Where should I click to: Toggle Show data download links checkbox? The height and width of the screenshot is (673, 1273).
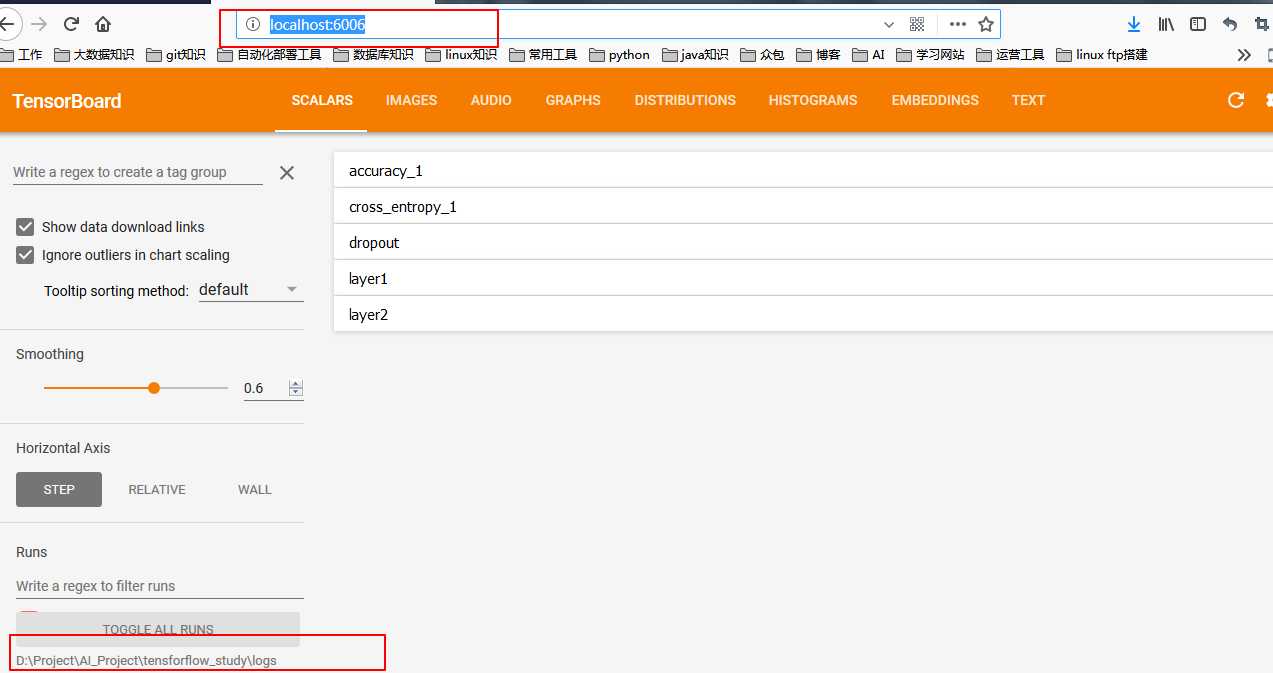(25, 227)
